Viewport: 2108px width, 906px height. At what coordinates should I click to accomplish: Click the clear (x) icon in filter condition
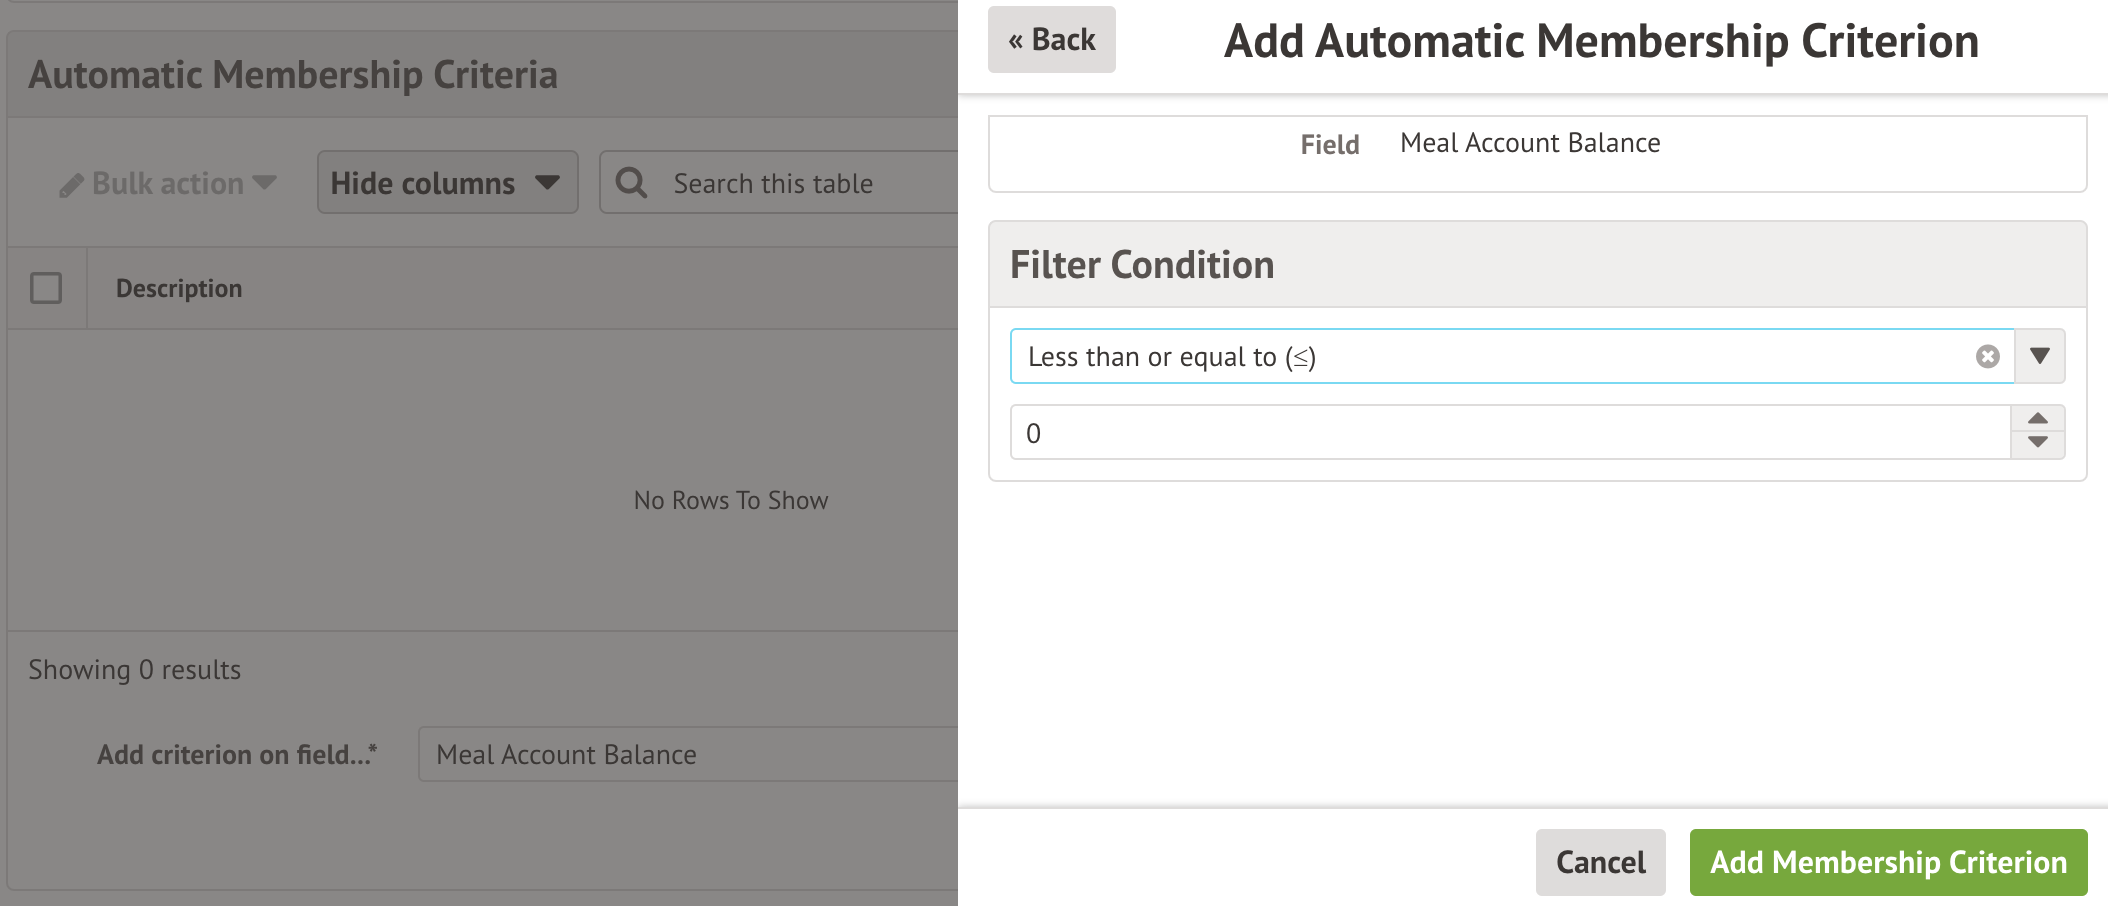click(x=1987, y=357)
